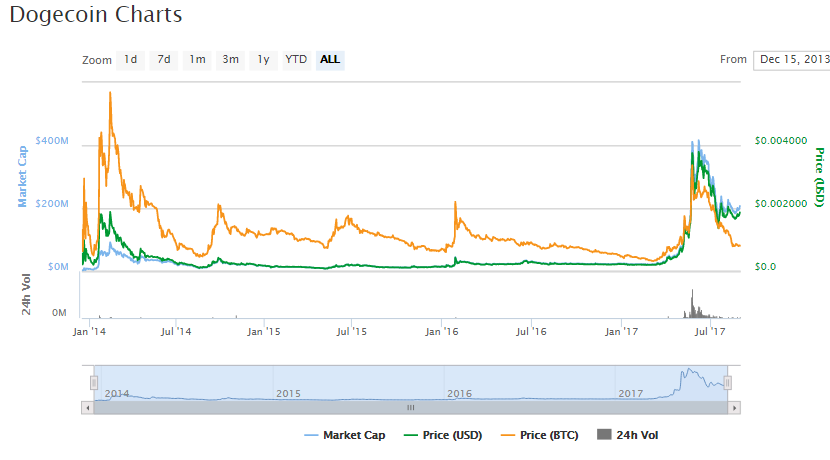Click the Jul '17 axis label
830x460 pixels.
pos(710,332)
